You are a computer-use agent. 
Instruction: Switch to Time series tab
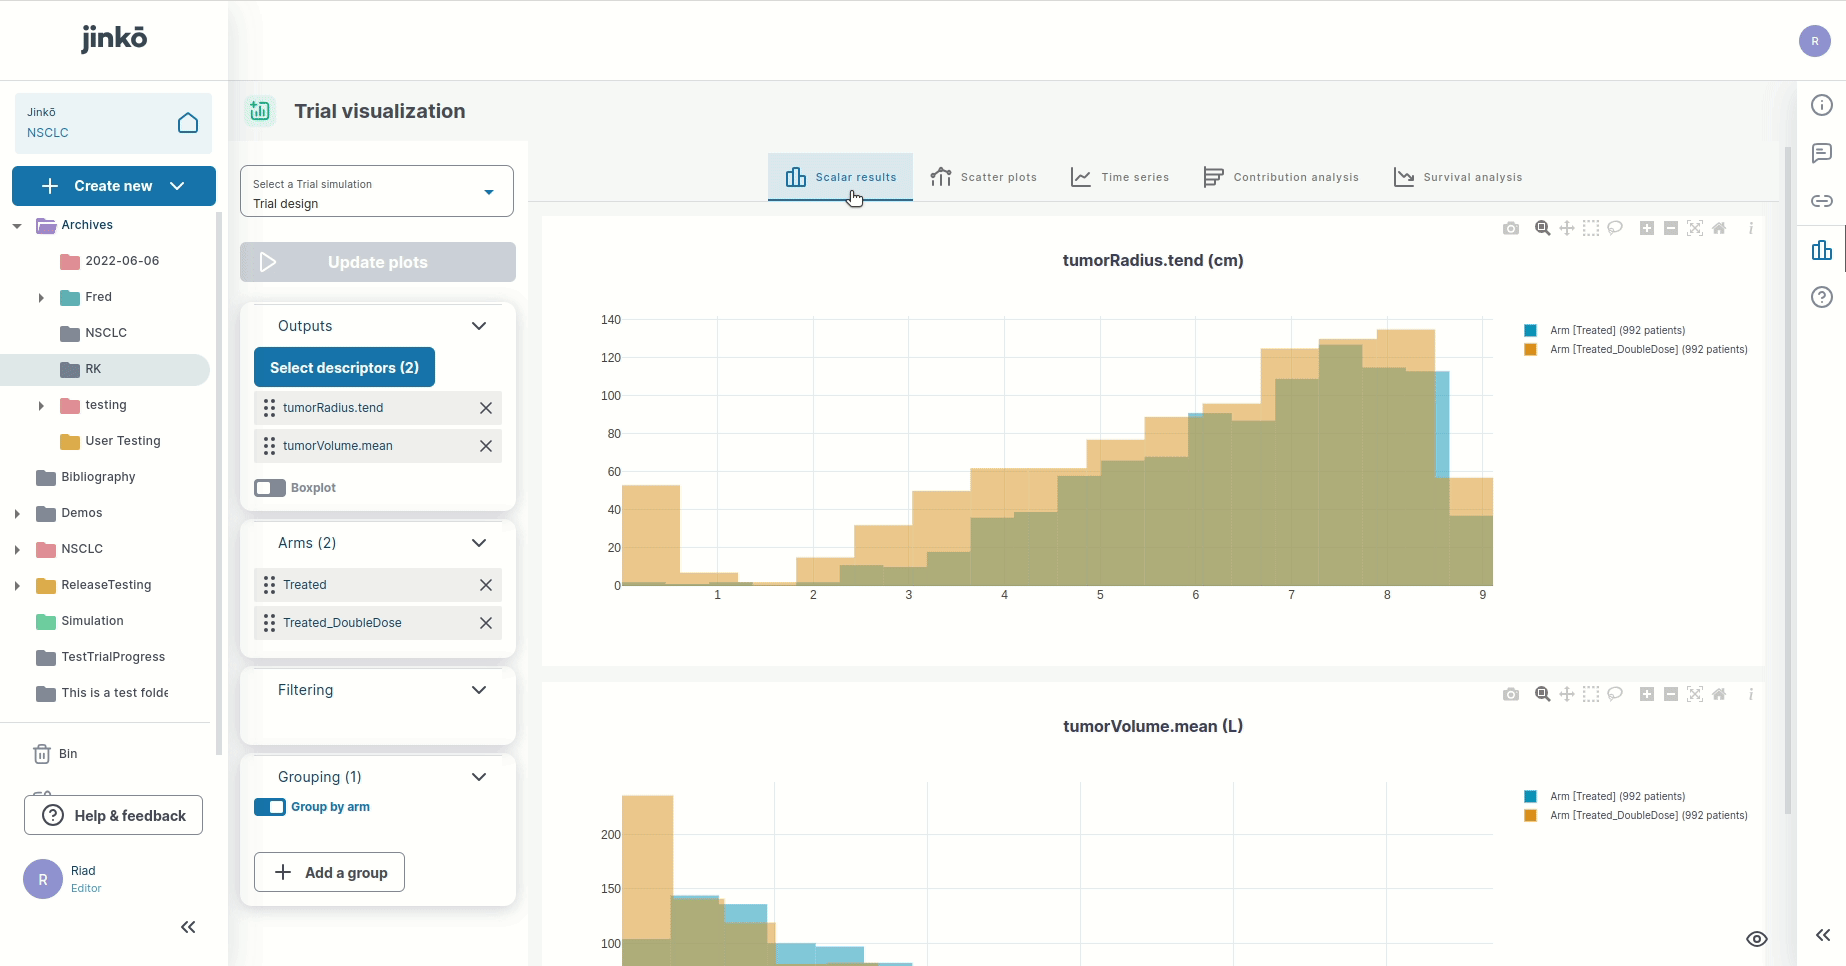[1120, 177]
